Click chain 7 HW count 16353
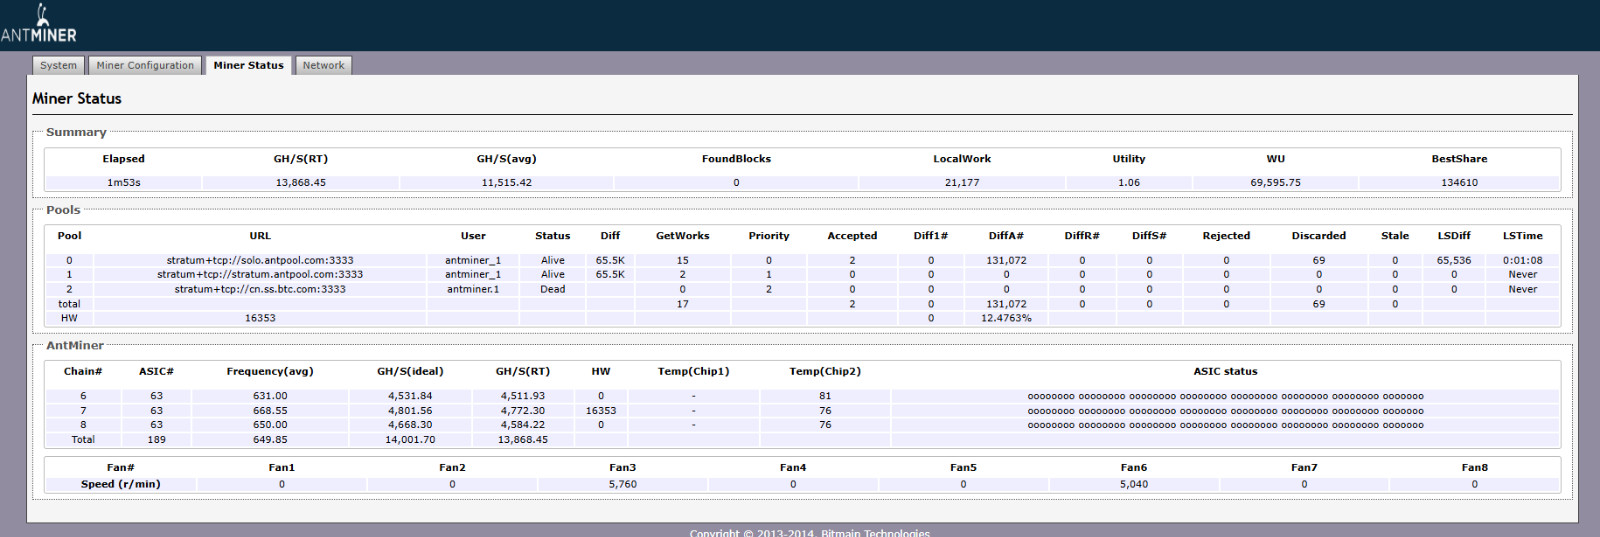The width and height of the screenshot is (1600, 537). click(x=601, y=411)
